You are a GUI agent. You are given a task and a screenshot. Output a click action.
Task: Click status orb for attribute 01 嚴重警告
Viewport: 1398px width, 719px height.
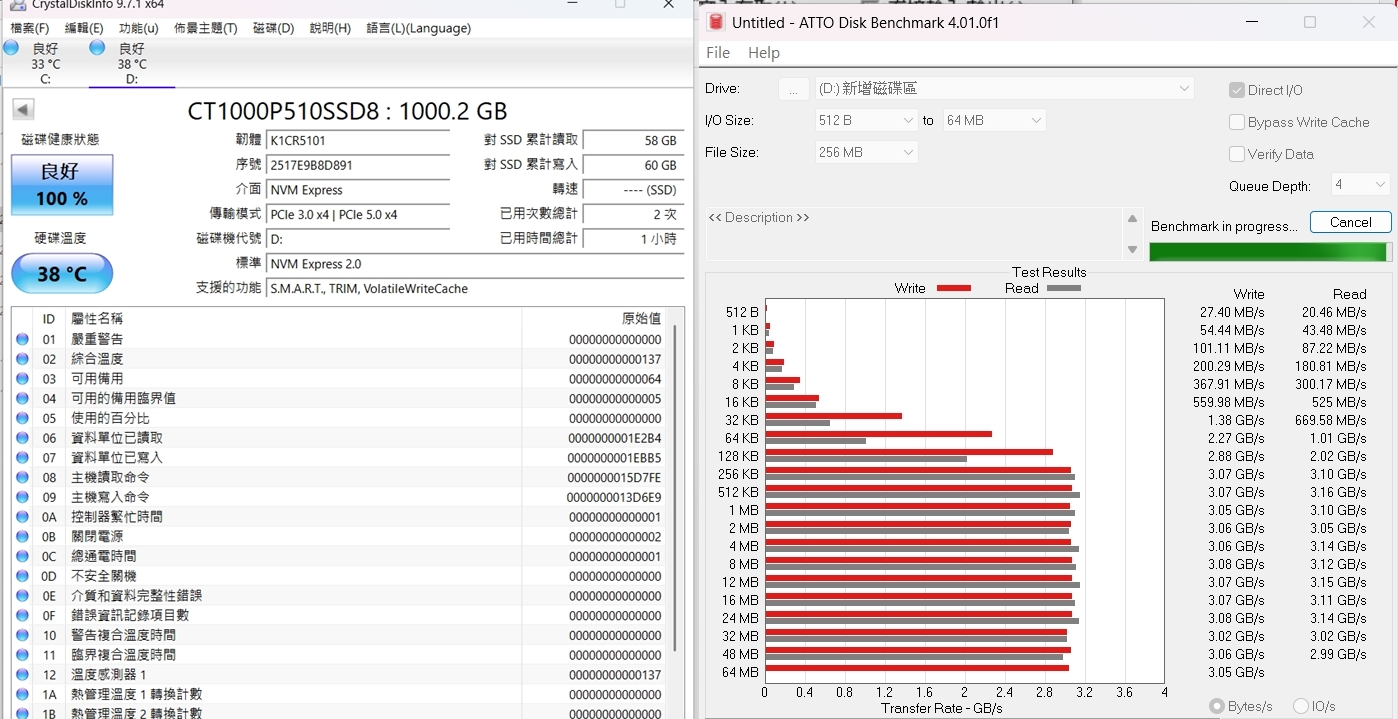23,339
